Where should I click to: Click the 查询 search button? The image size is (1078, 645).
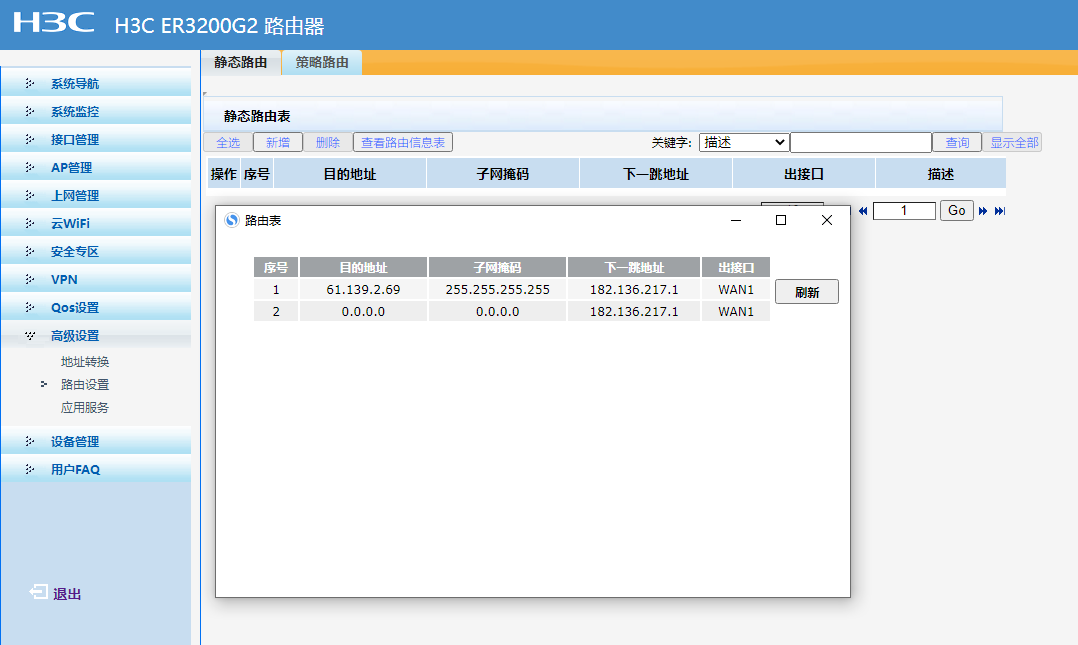pos(957,142)
